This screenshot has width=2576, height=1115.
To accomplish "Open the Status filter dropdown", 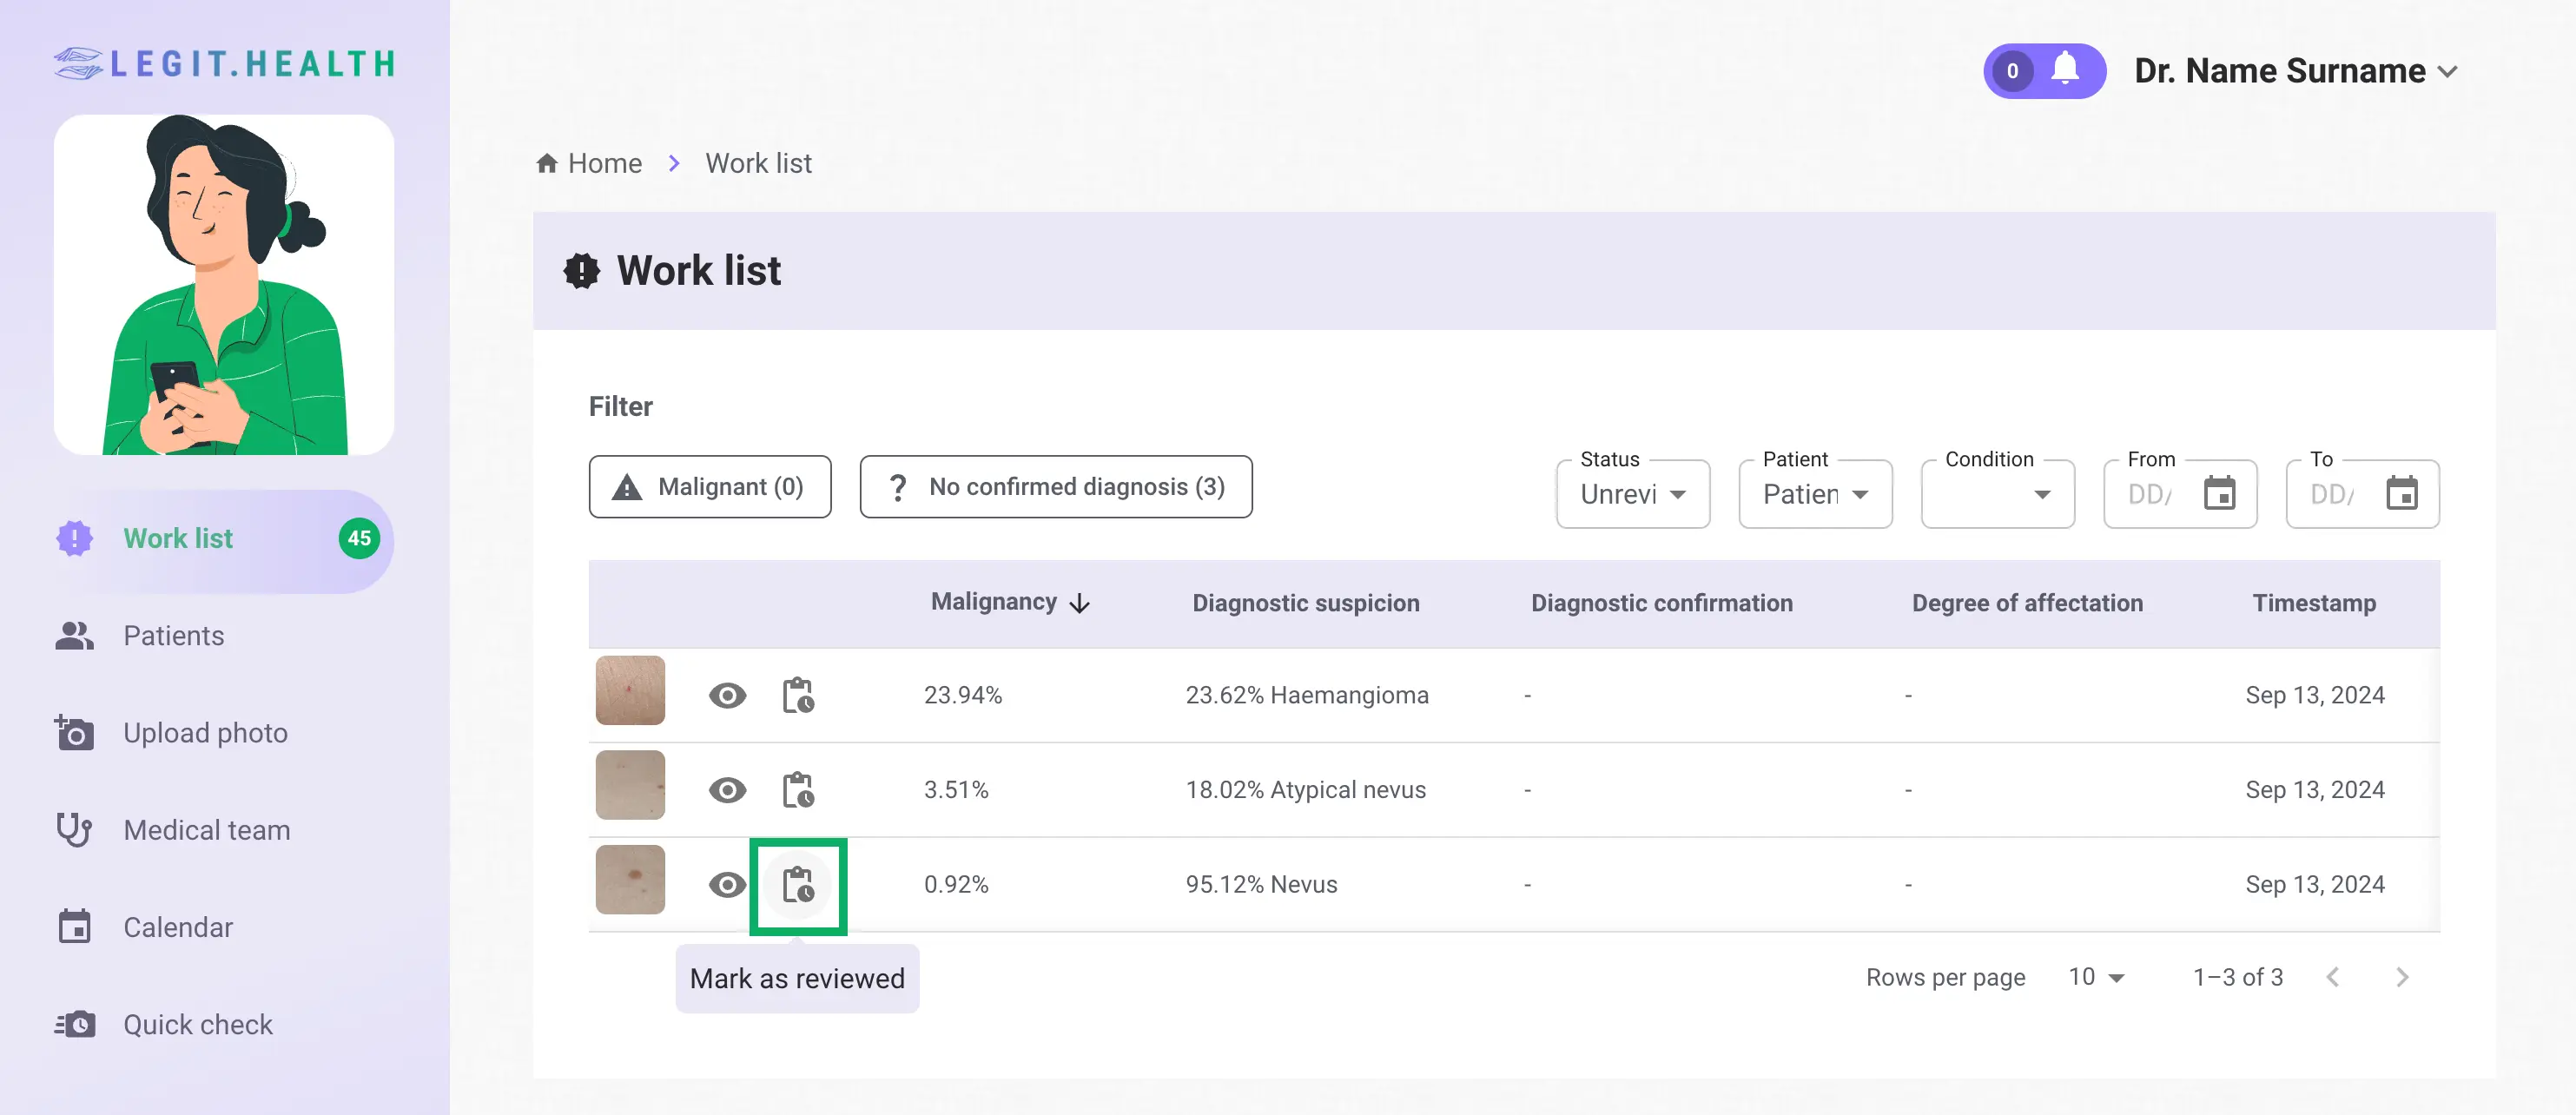I will tap(1632, 494).
